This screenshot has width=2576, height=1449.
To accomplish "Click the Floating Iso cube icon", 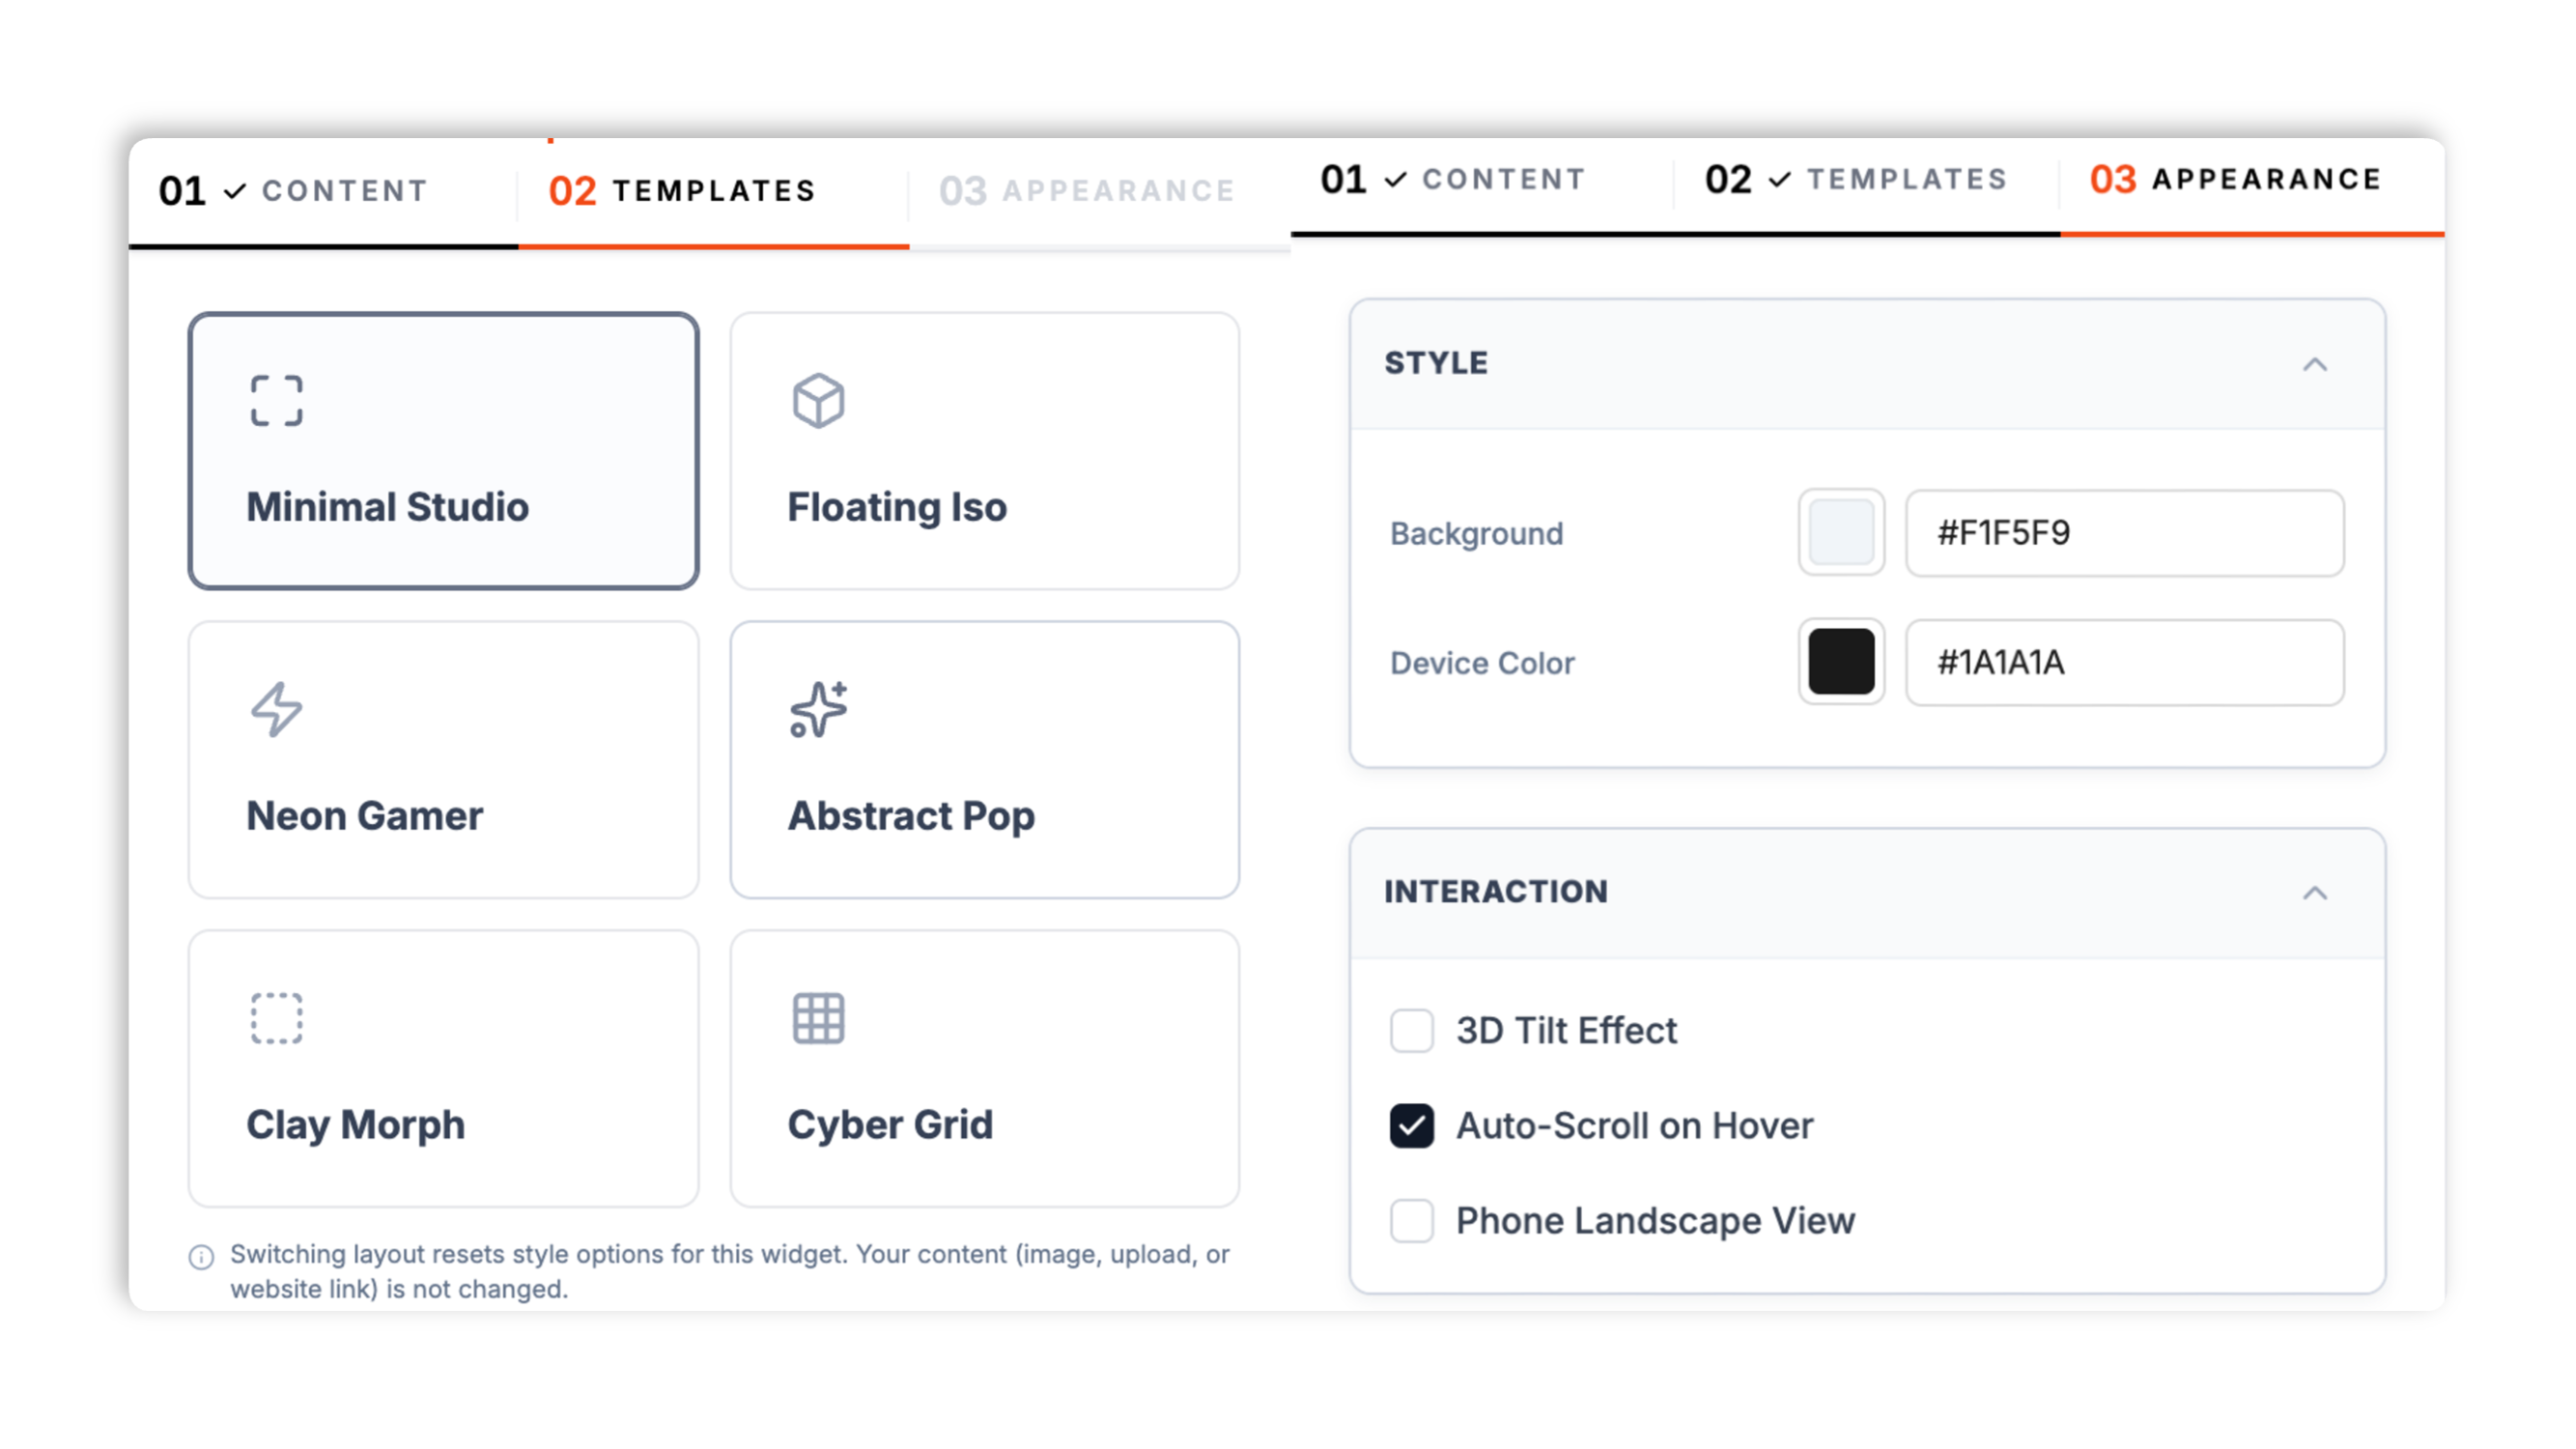I will pyautogui.click(x=818, y=401).
